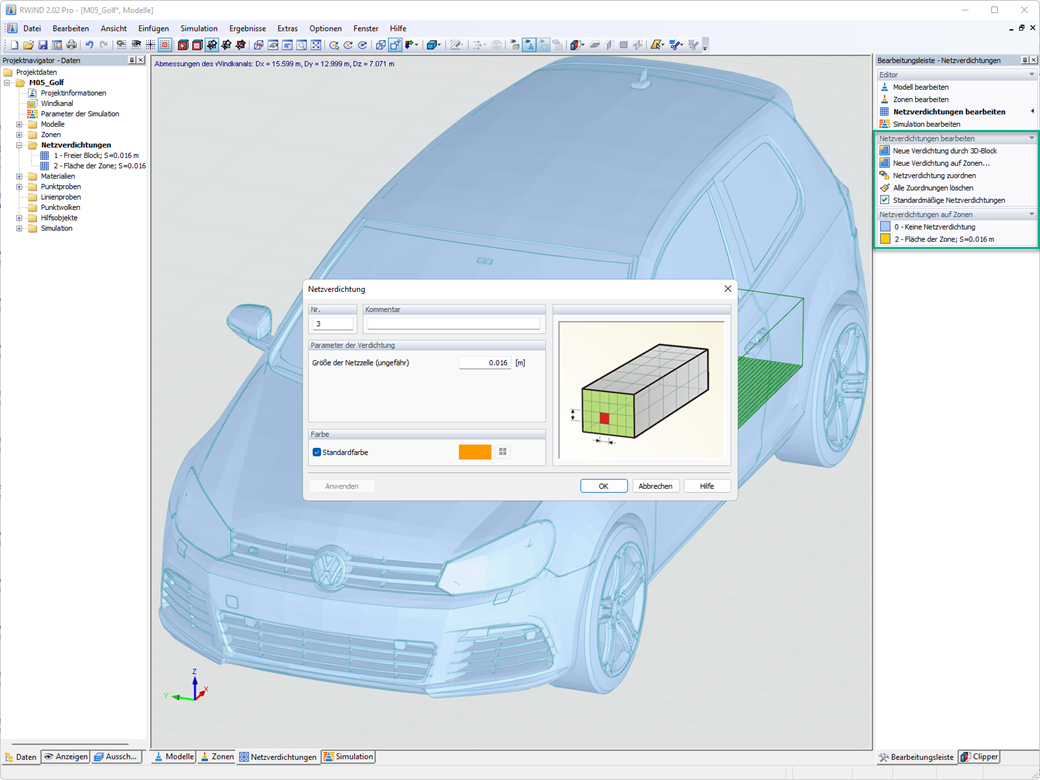
Task: Switch to the Clipper tab
Action: point(979,757)
